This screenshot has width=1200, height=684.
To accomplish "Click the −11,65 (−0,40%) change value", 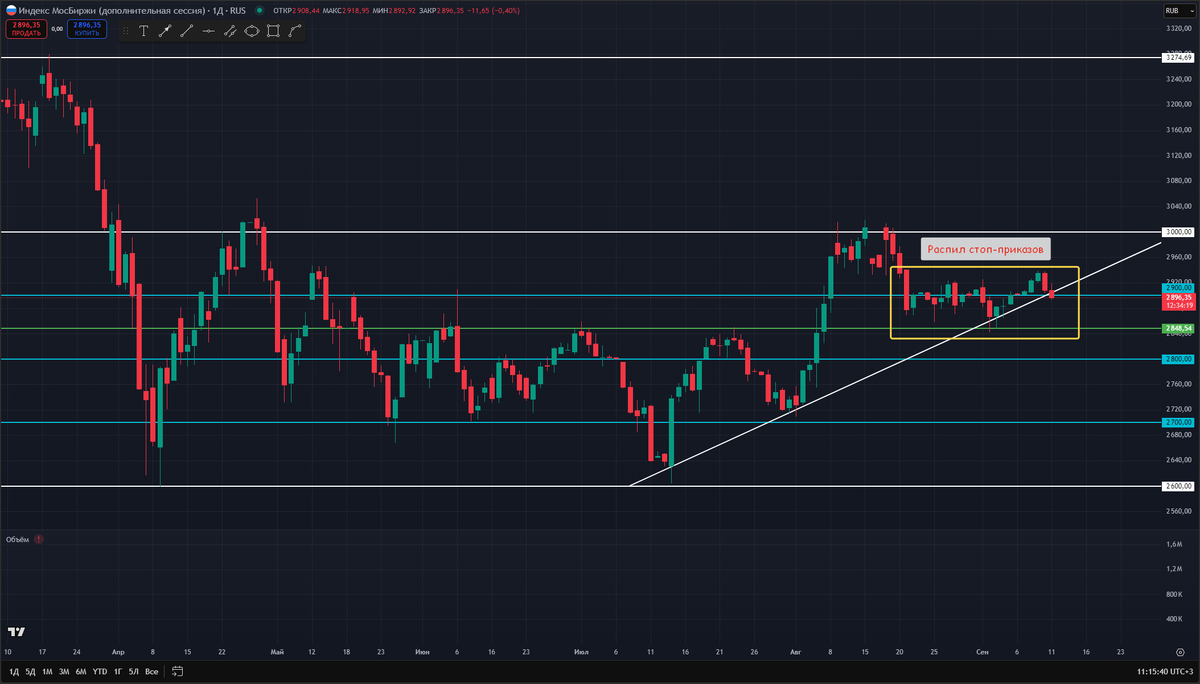I will [x=492, y=10].
